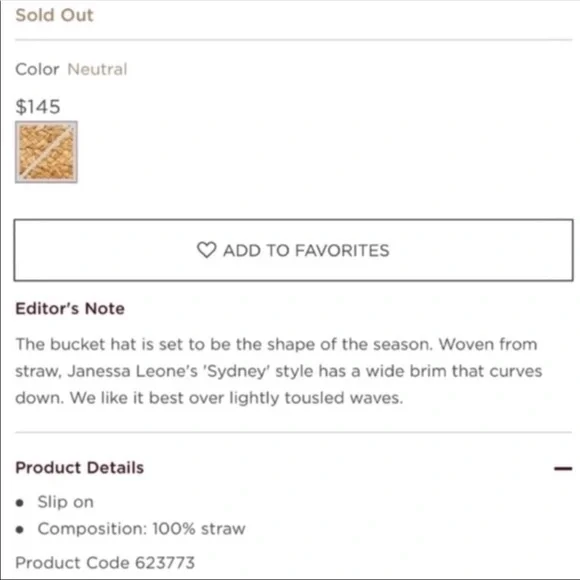Click the heart icon beside Add to Favorites

click(206, 250)
